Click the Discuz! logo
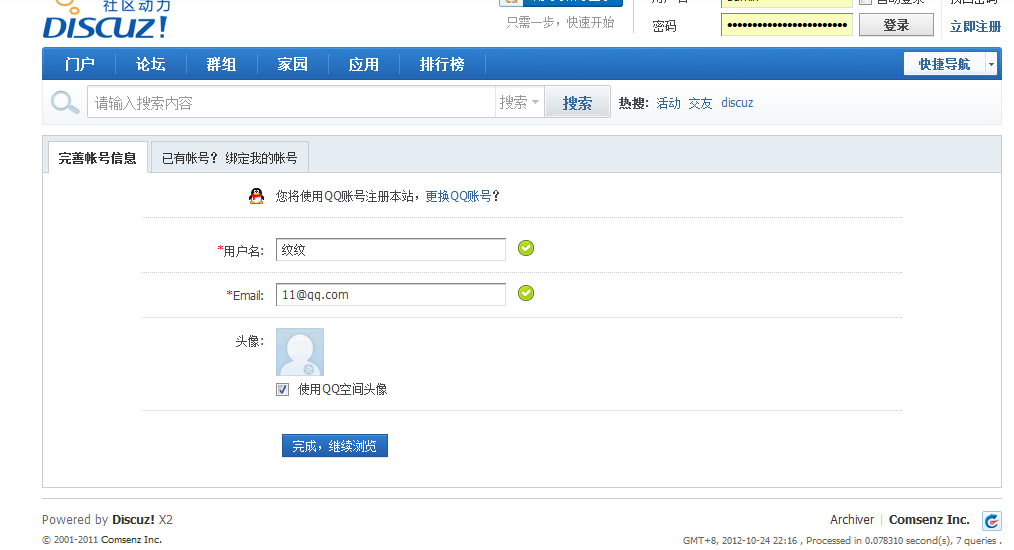1014x550 pixels. 105,24
